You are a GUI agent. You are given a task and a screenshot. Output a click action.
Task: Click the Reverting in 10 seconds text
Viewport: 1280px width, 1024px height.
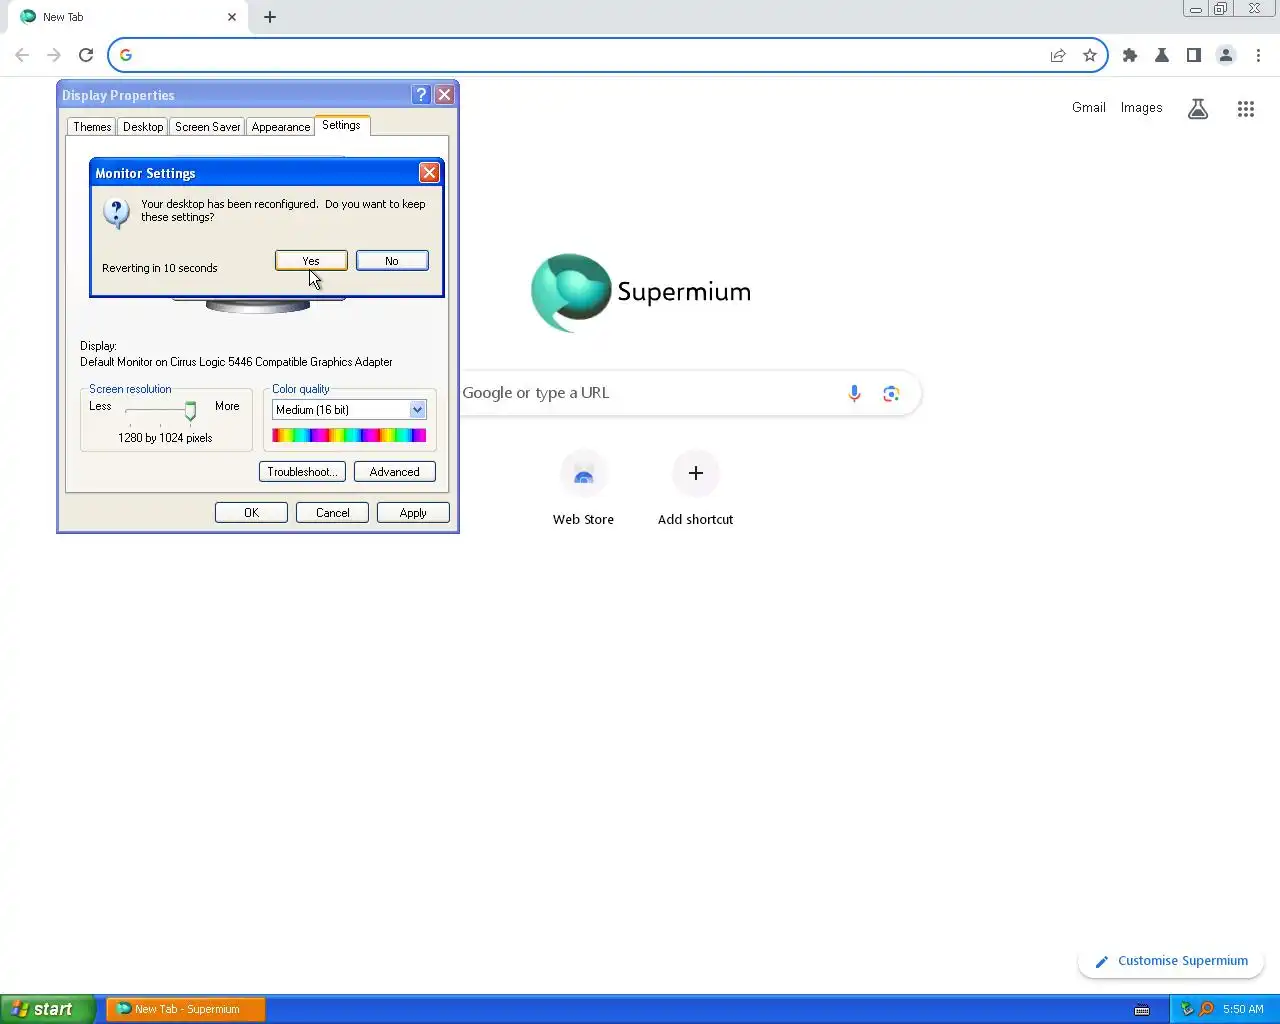(x=160, y=268)
